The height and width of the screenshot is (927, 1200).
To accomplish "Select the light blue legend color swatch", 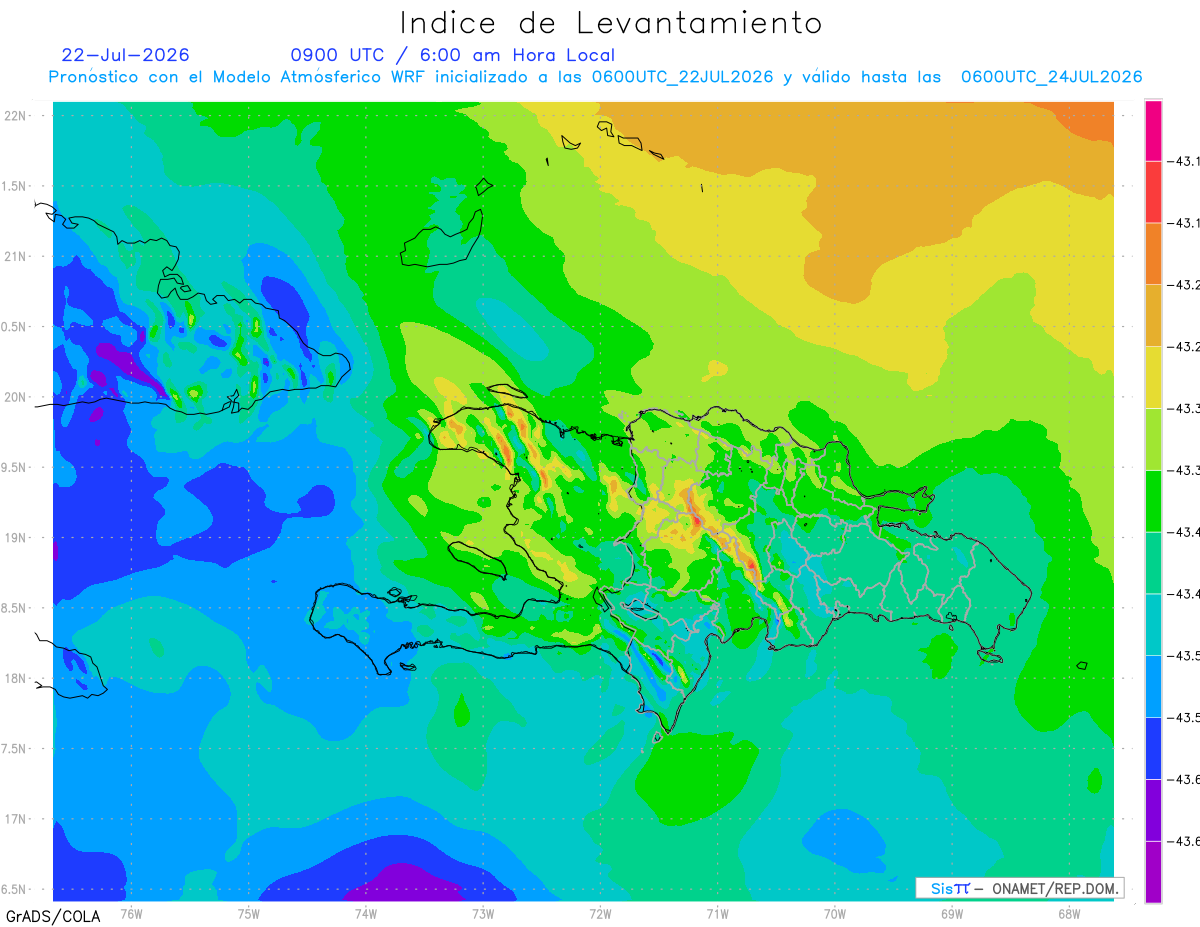I will tap(1153, 687).
